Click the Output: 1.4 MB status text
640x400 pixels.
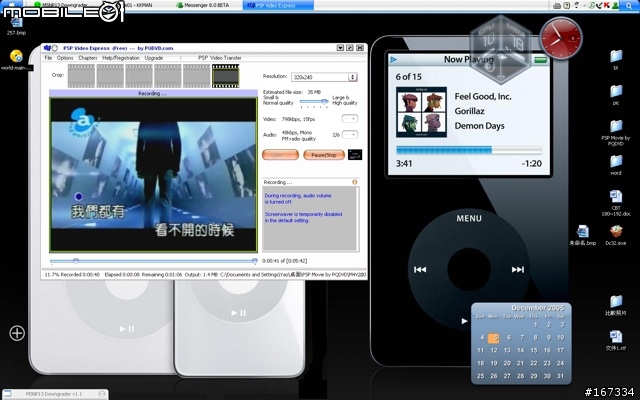[x=201, y=275]
